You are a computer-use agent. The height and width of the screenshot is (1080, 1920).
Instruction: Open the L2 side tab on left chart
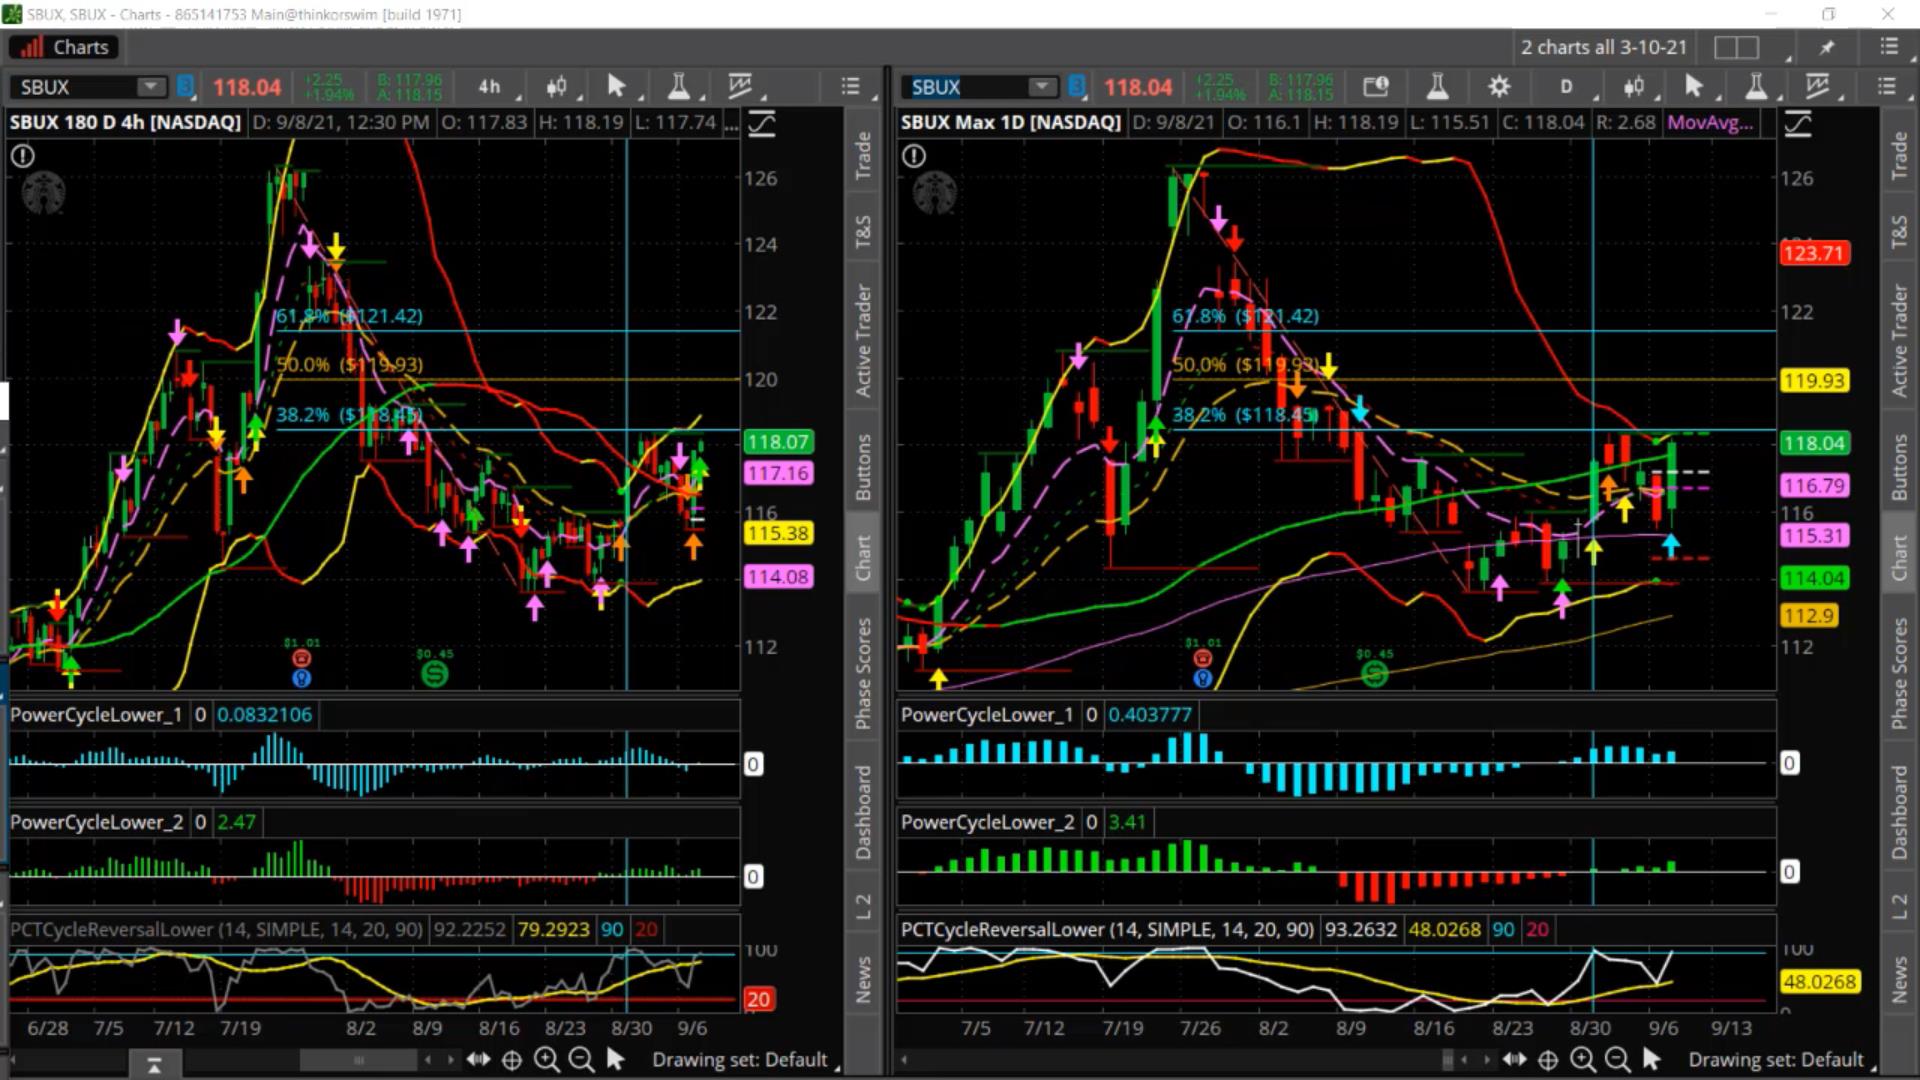point(863,906)
